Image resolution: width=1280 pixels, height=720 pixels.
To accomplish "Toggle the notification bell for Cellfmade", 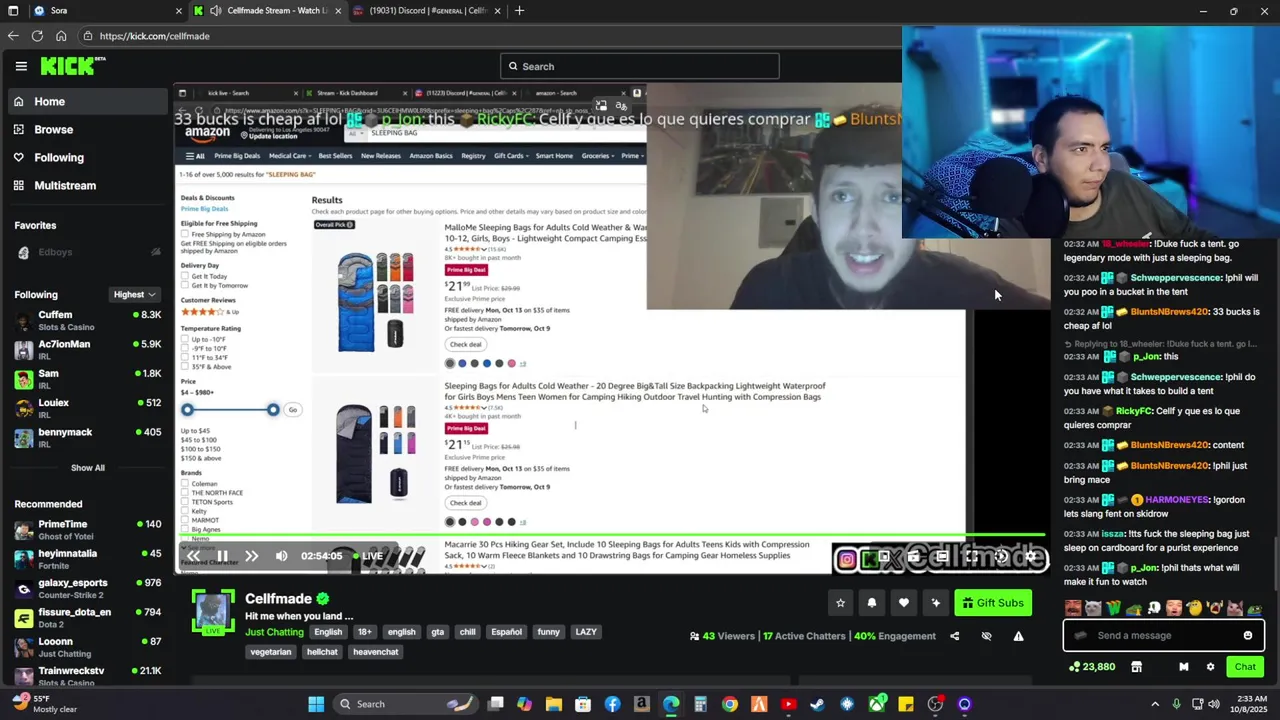I will click(872, 603).
